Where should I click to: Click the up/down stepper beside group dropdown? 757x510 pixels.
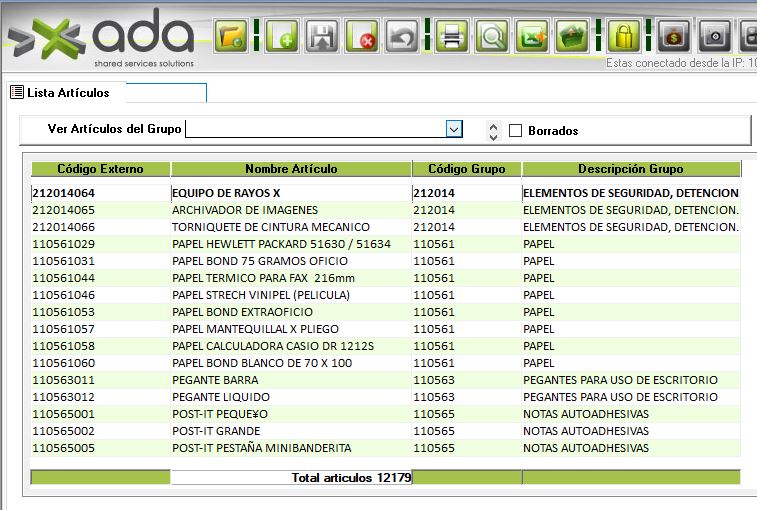pos(492,130)
